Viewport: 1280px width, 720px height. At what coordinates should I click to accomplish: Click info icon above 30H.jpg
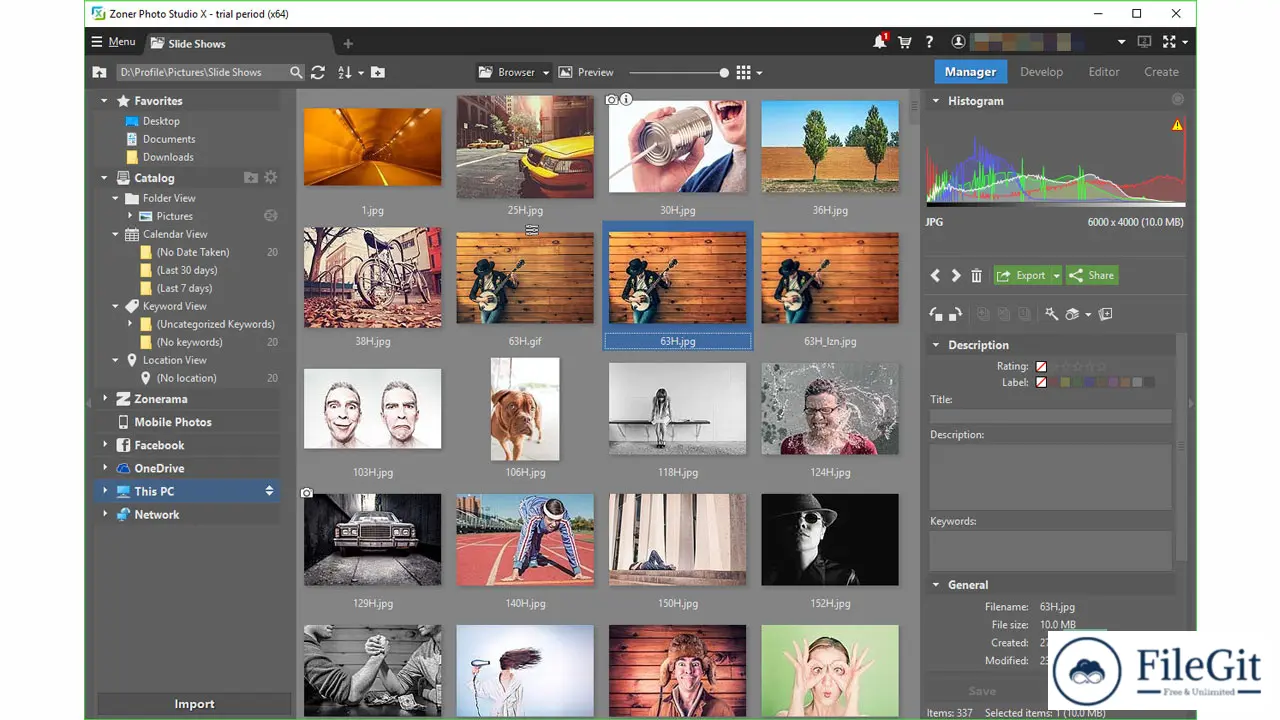click(x=627, y=99)
